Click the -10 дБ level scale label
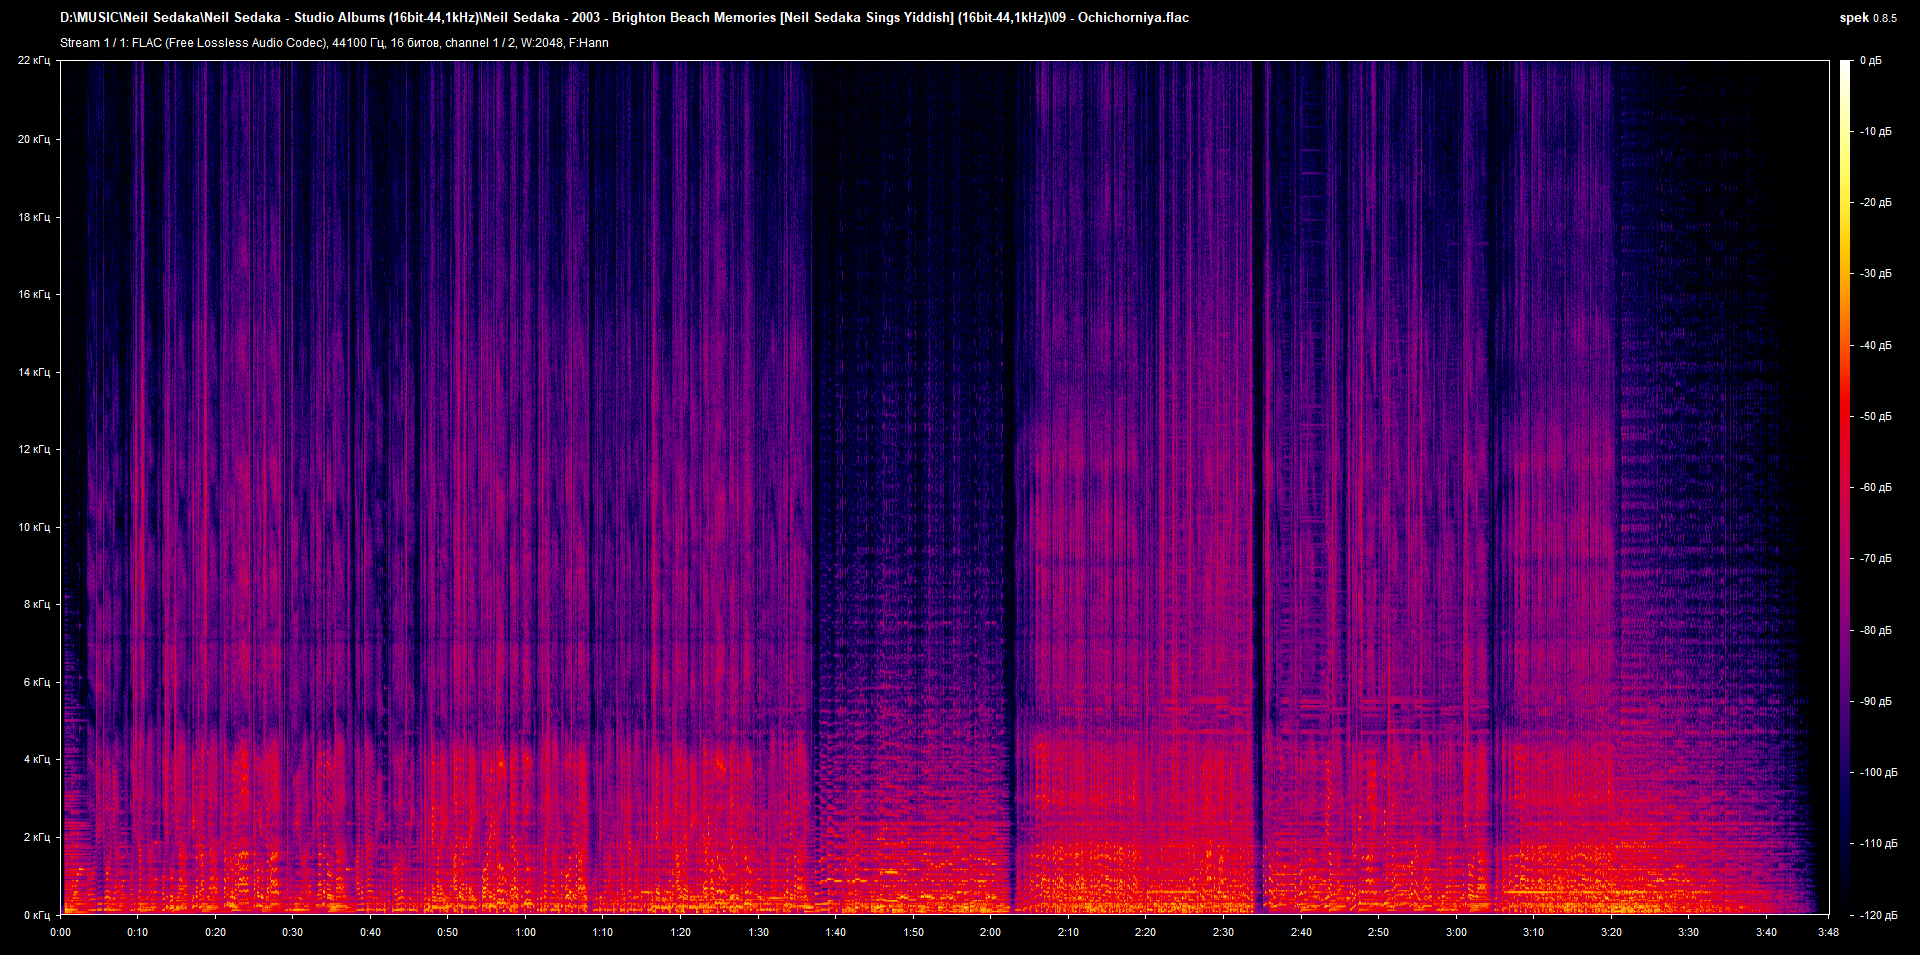The width and height of the screenshot is (1920, 955). (1876, 132)
